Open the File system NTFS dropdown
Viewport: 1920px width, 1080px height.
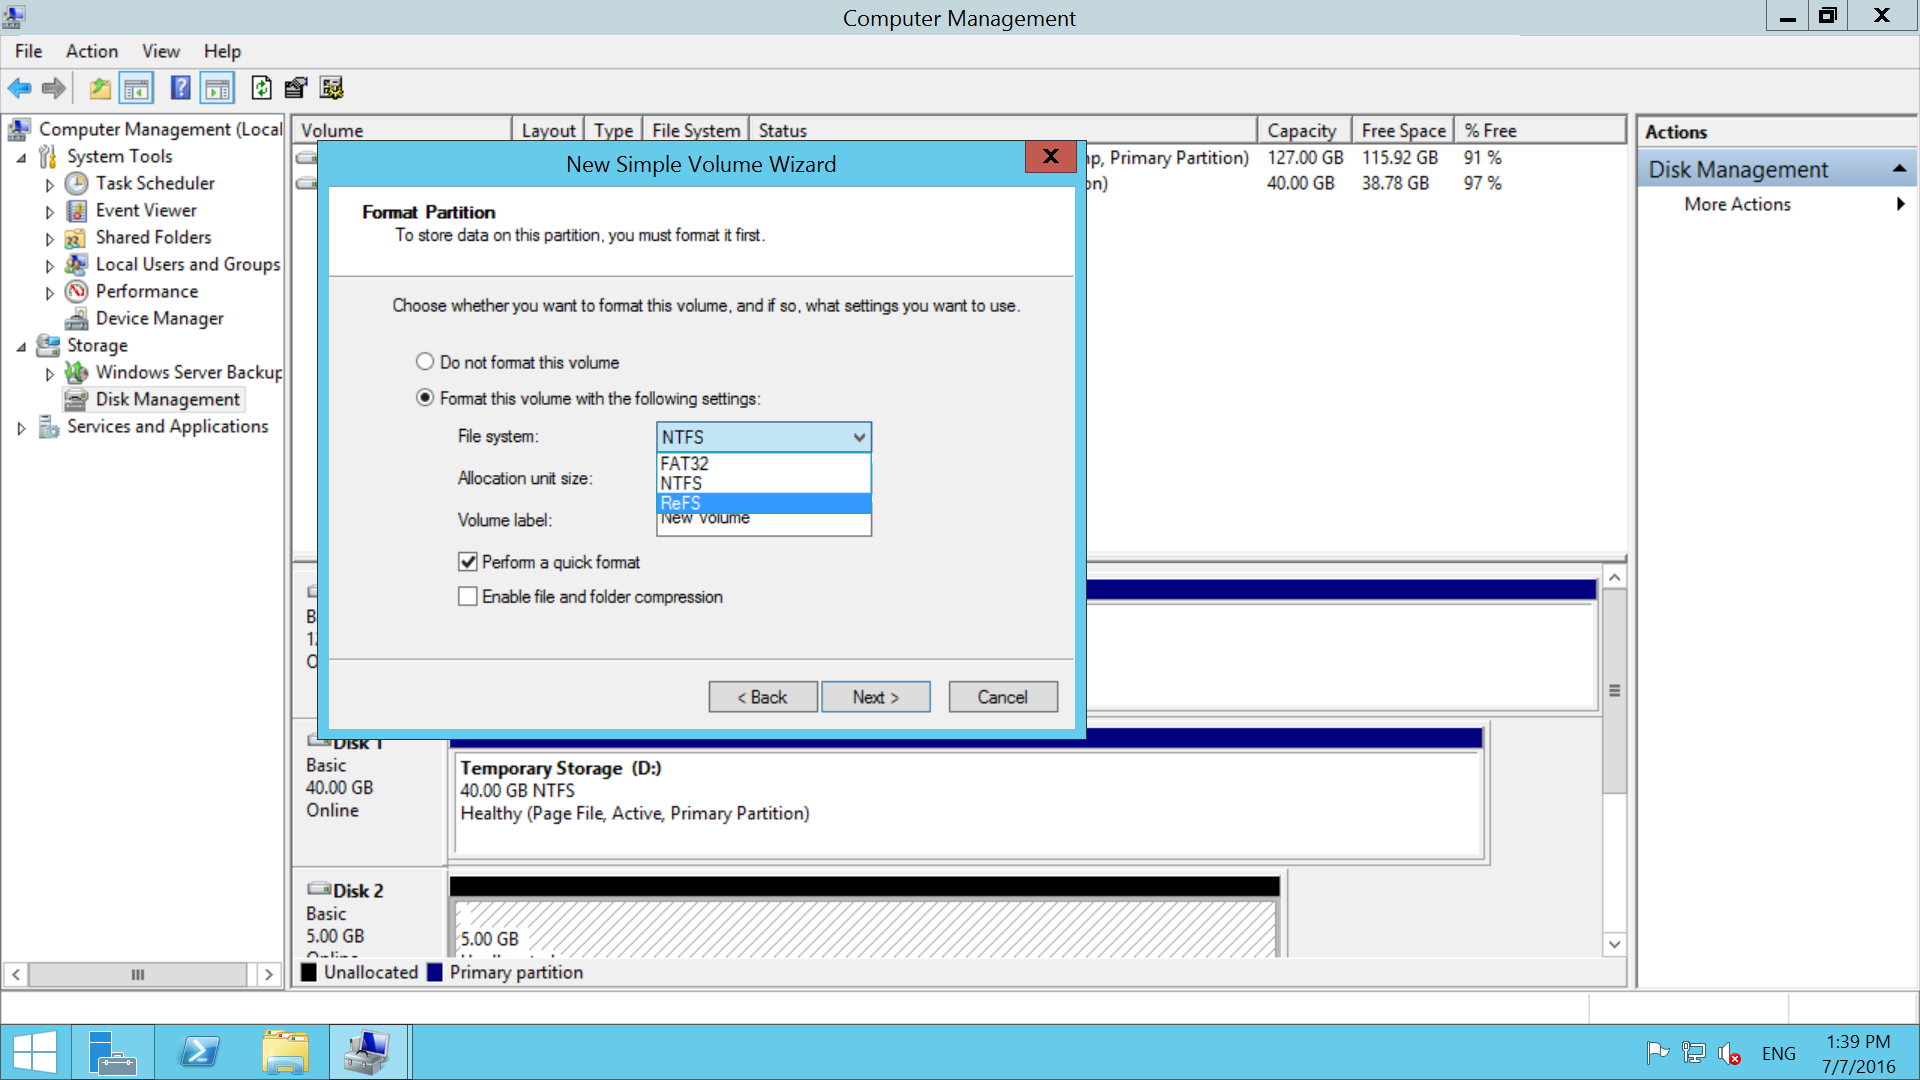coord(764,437)
